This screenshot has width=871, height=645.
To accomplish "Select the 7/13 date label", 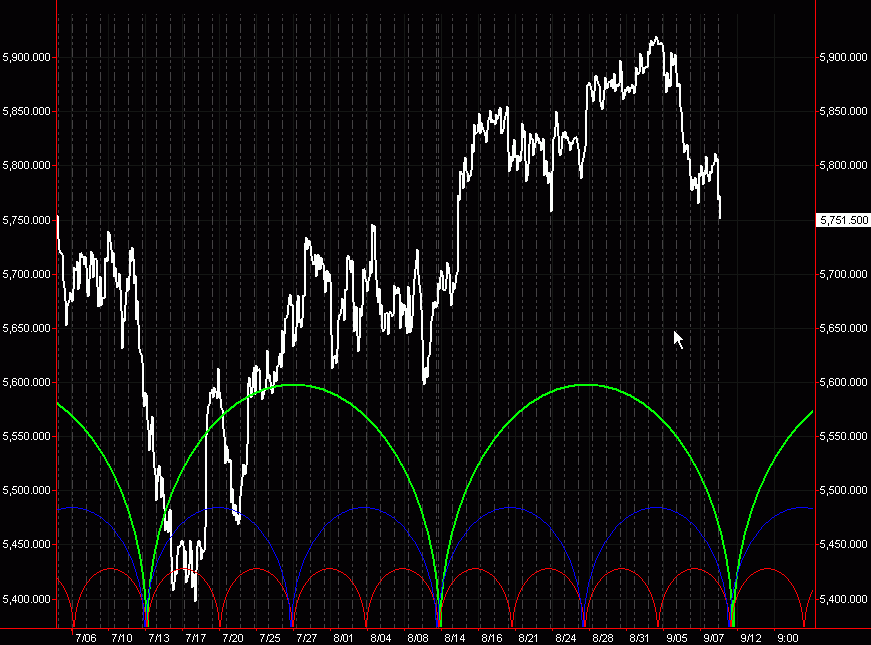I will [159, 638].
